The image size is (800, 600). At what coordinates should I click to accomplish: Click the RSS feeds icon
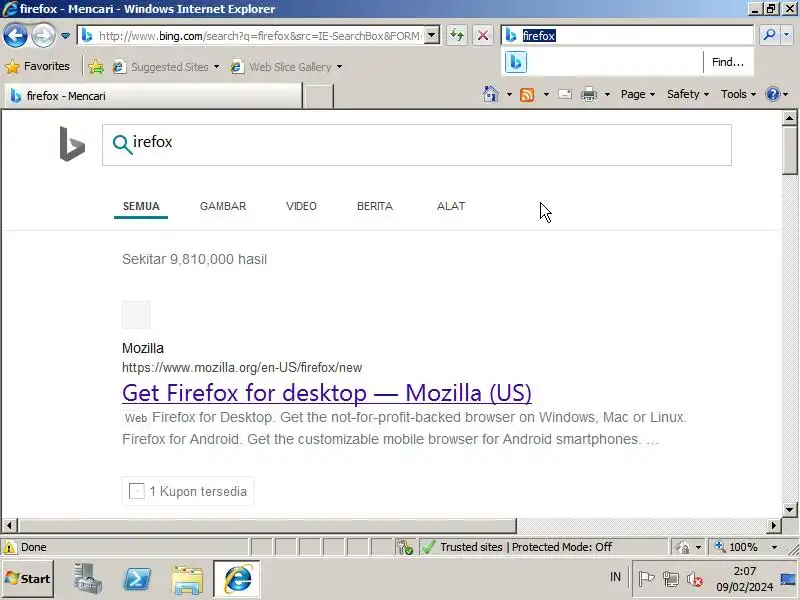coord(527,94)
